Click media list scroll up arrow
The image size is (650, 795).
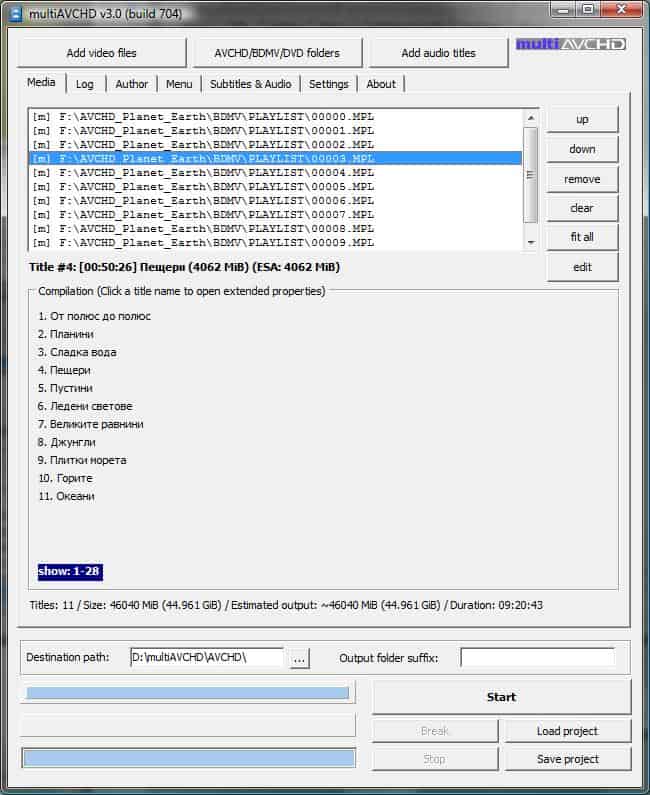pos(531,118)
